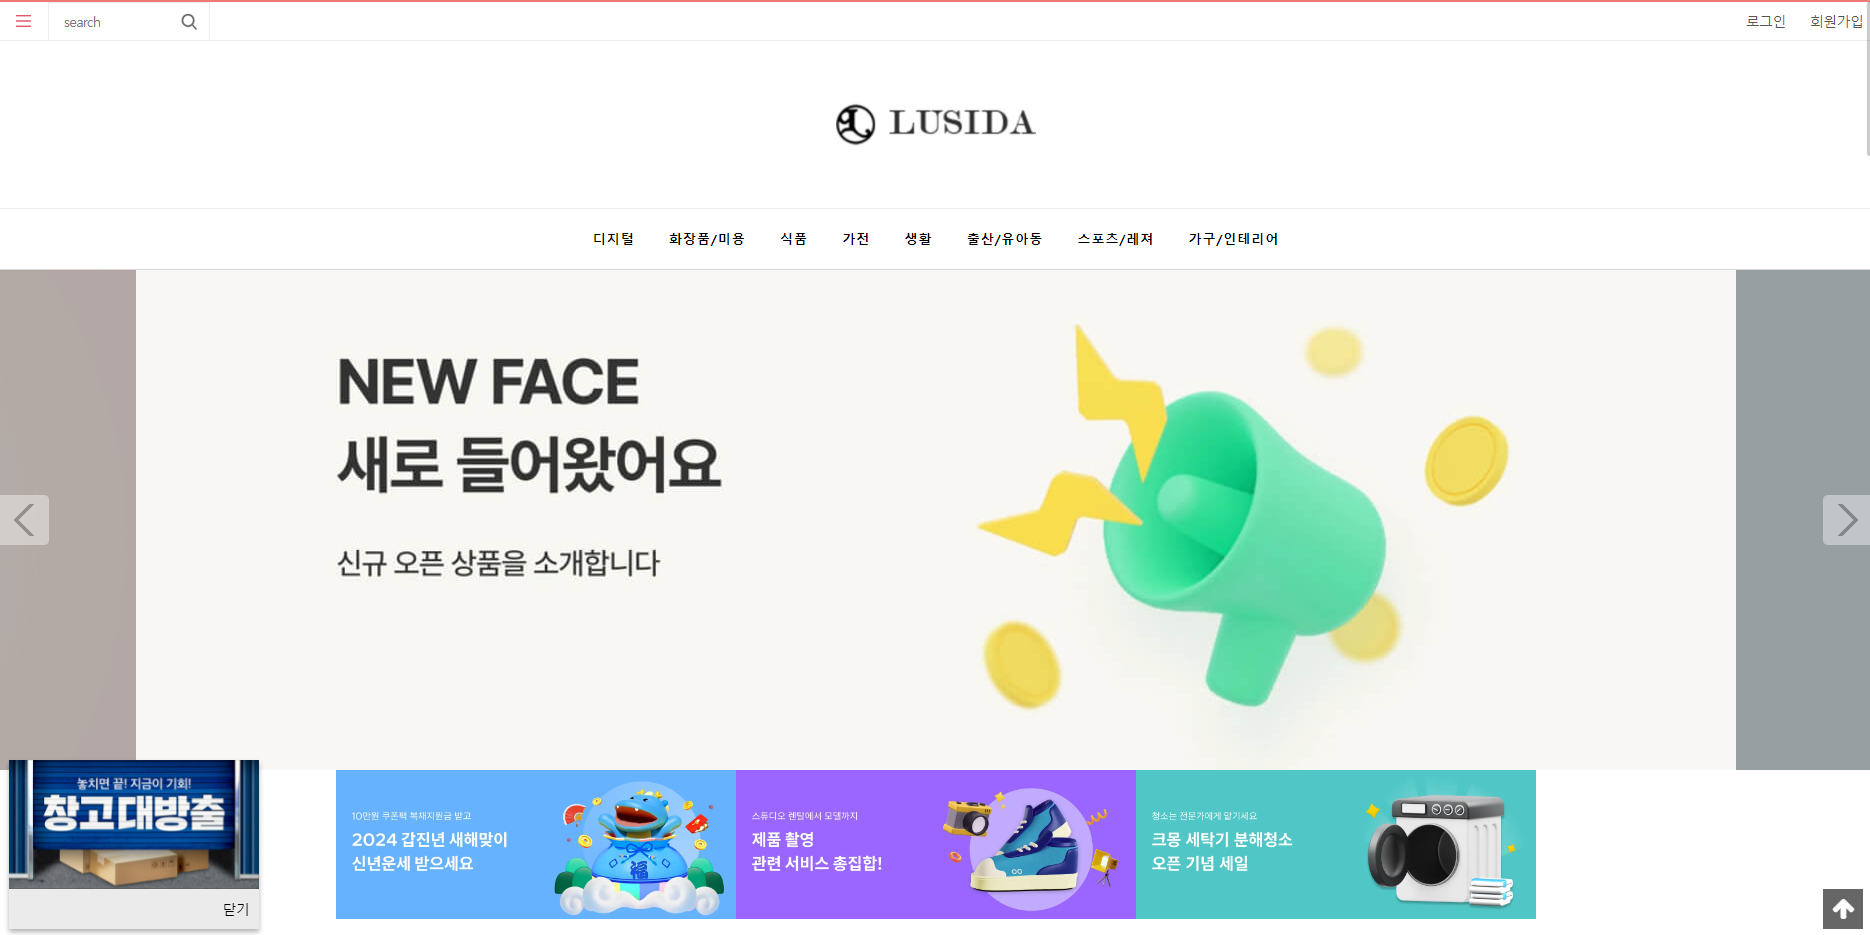
Task: Open the 제품 촬영 관련 서비스 banner
Action: tap(936, 844)
